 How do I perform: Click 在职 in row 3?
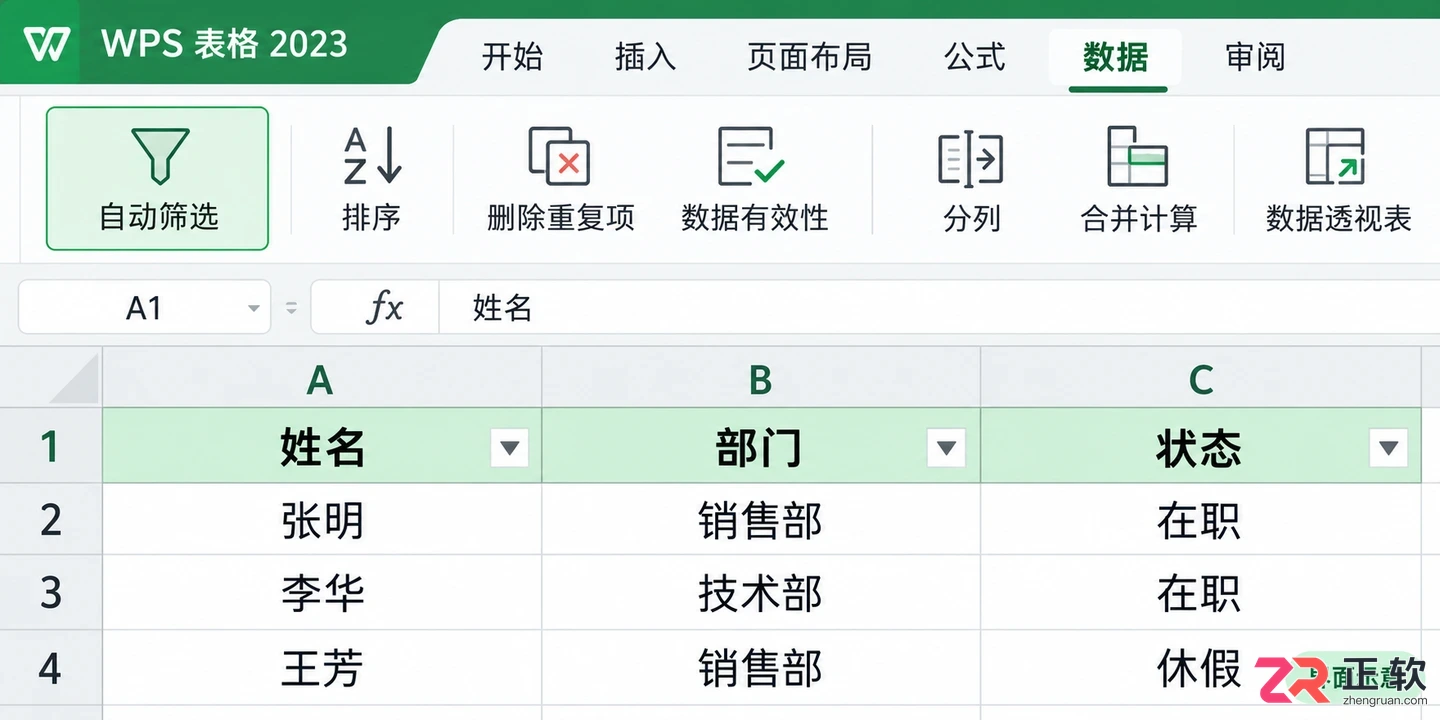pos(1201,593)
